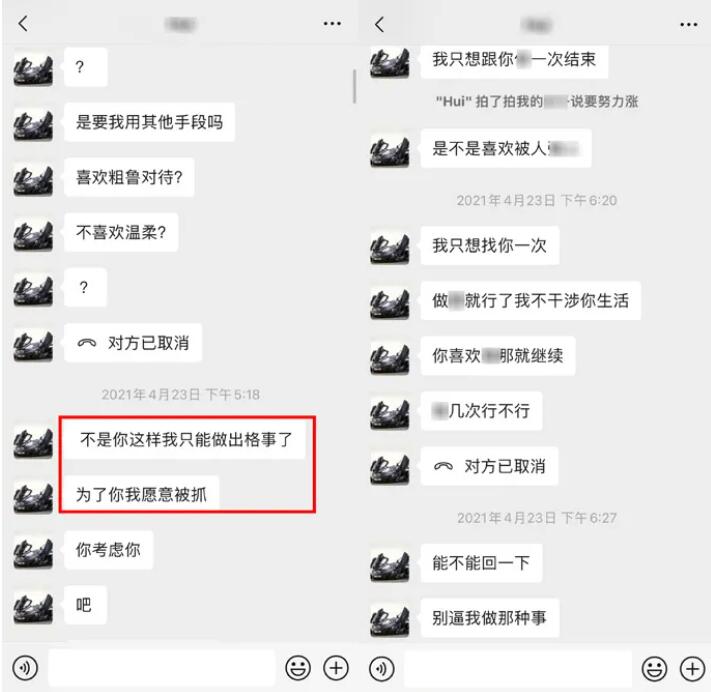711x692 pixels.
Task: Tap the message '为了你我愿意被抓'
Action: point(141,494)
